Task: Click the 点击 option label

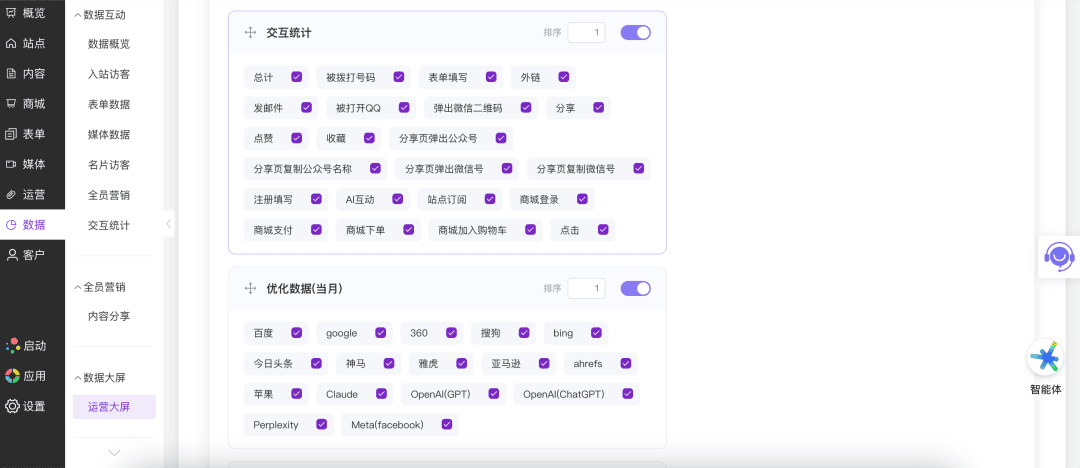Action: (x=570, y=230)
